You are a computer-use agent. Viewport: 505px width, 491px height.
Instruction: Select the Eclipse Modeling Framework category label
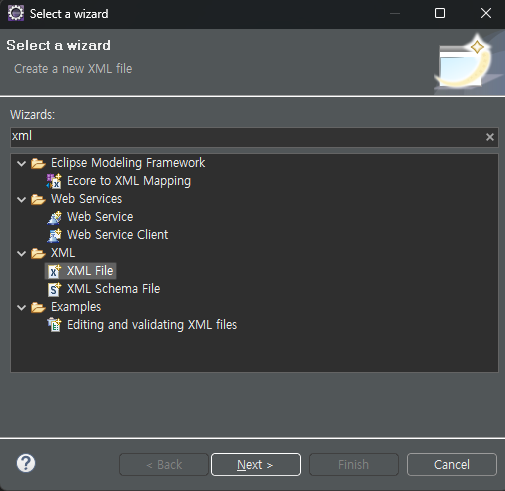[128, 163]
